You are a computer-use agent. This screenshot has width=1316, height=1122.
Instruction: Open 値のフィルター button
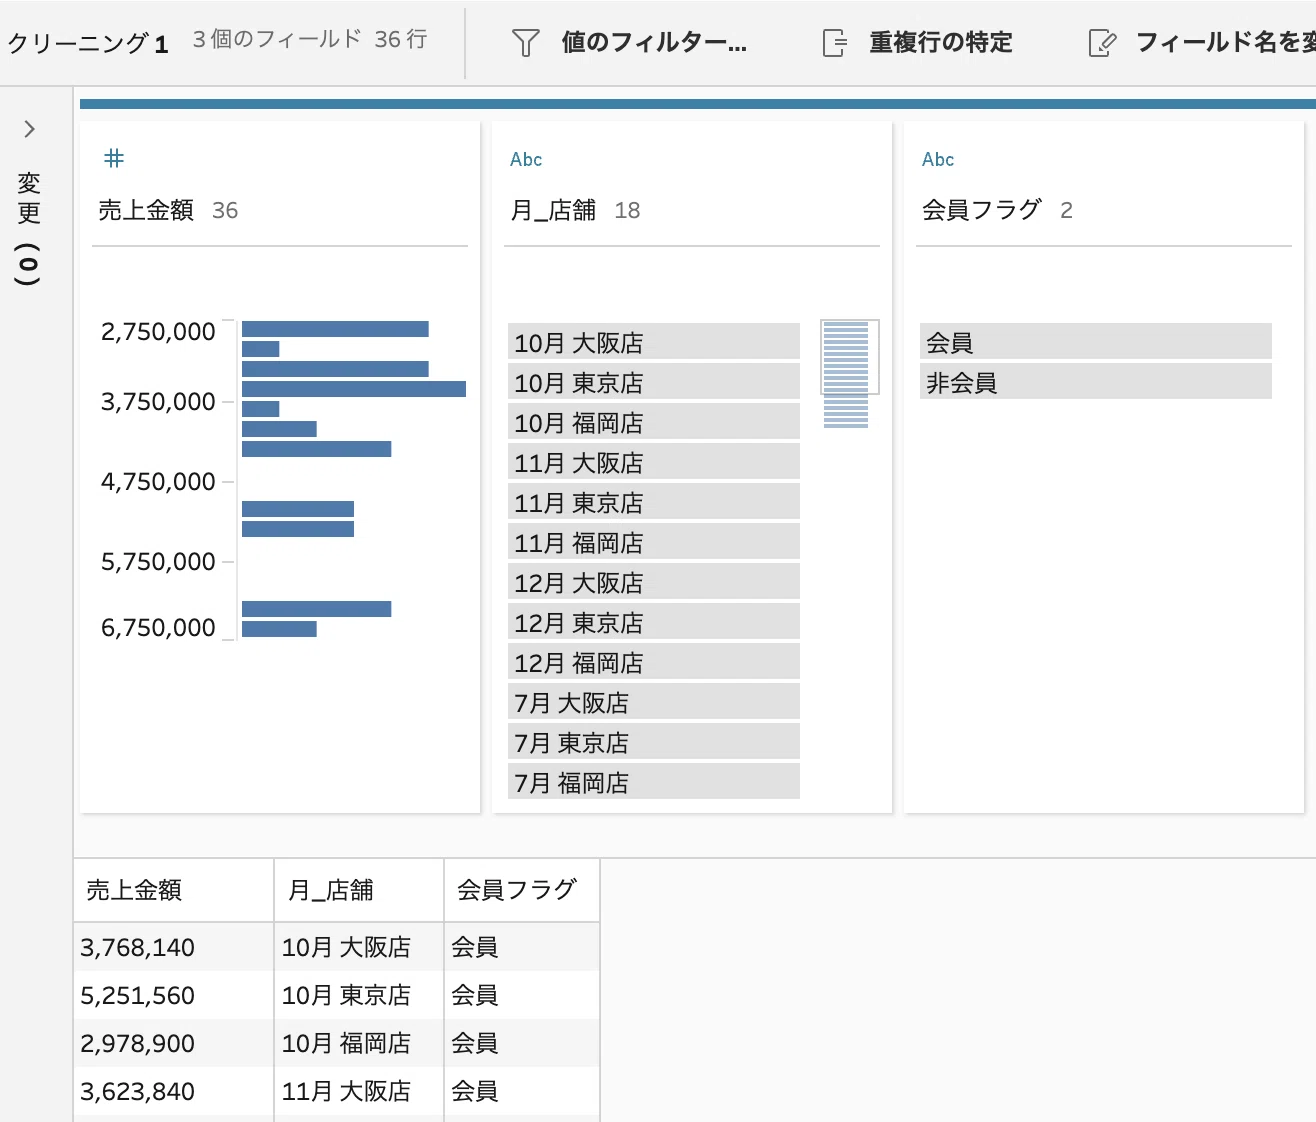[x=630, y=43]
